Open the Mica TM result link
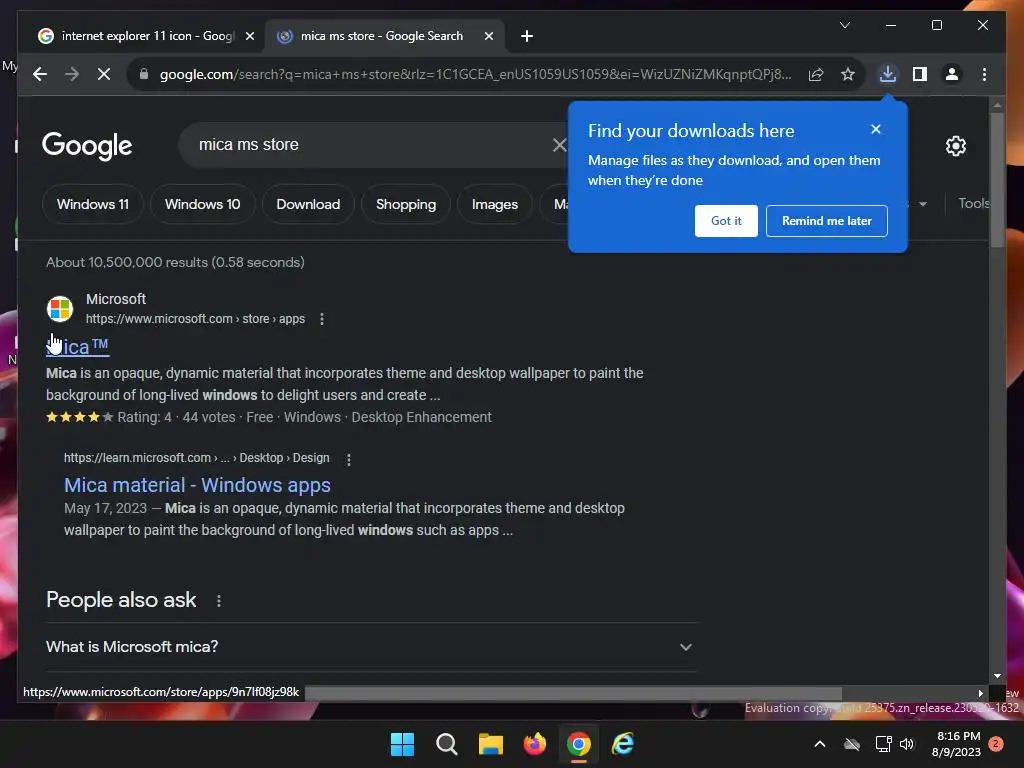1024x768 pixels. coord(78,346)
